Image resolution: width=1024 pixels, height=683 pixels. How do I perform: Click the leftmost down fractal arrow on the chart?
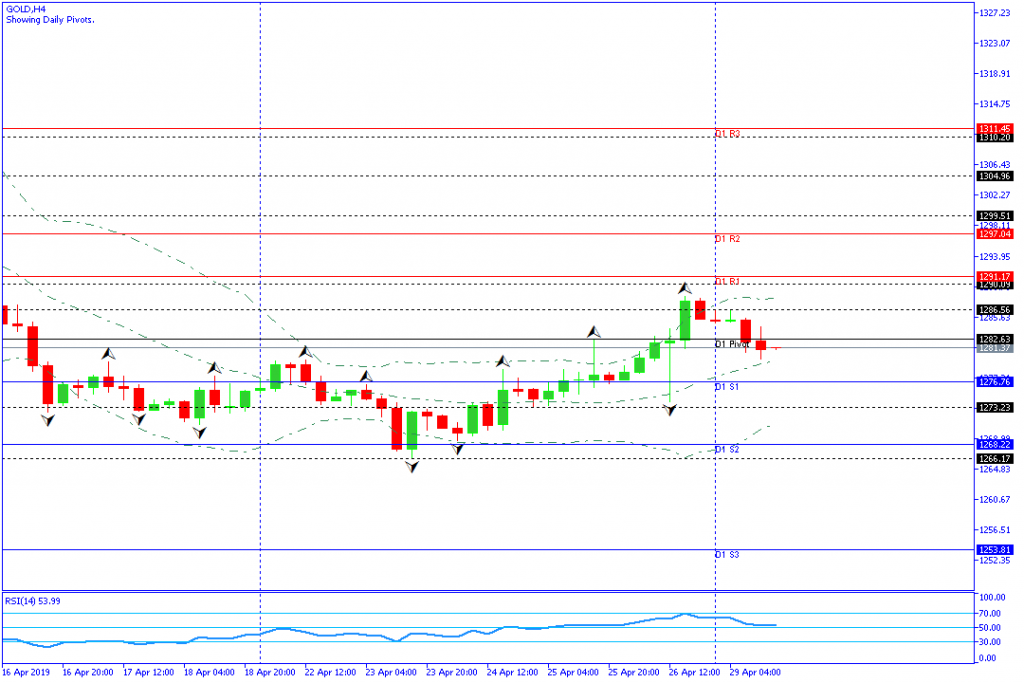click(x=48, y=420)
